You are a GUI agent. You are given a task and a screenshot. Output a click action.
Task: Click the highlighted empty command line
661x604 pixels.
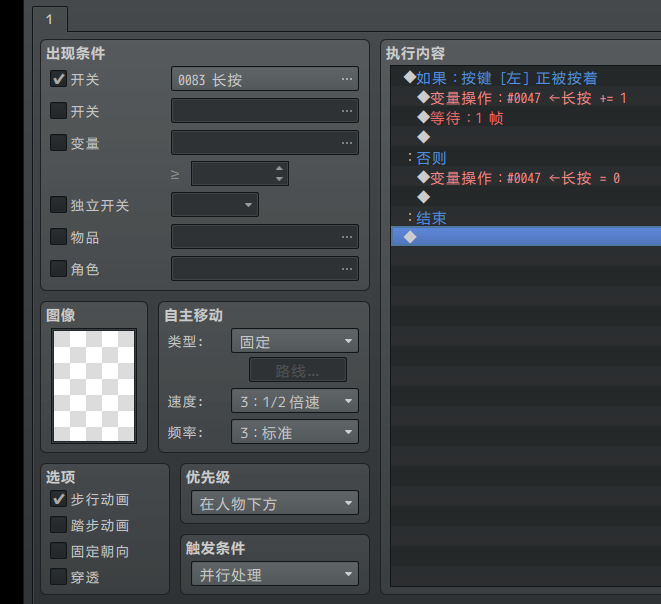coord(526,236)
